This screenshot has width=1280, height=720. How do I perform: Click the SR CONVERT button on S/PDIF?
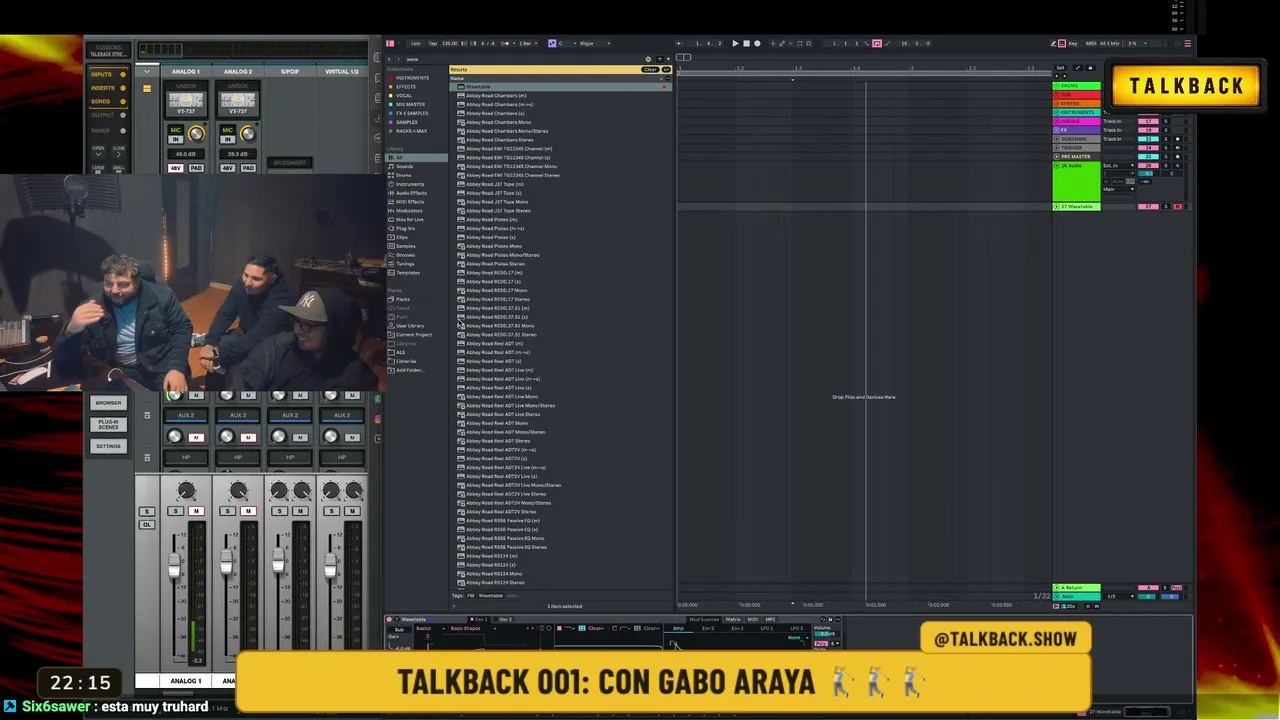click(290, 163)
